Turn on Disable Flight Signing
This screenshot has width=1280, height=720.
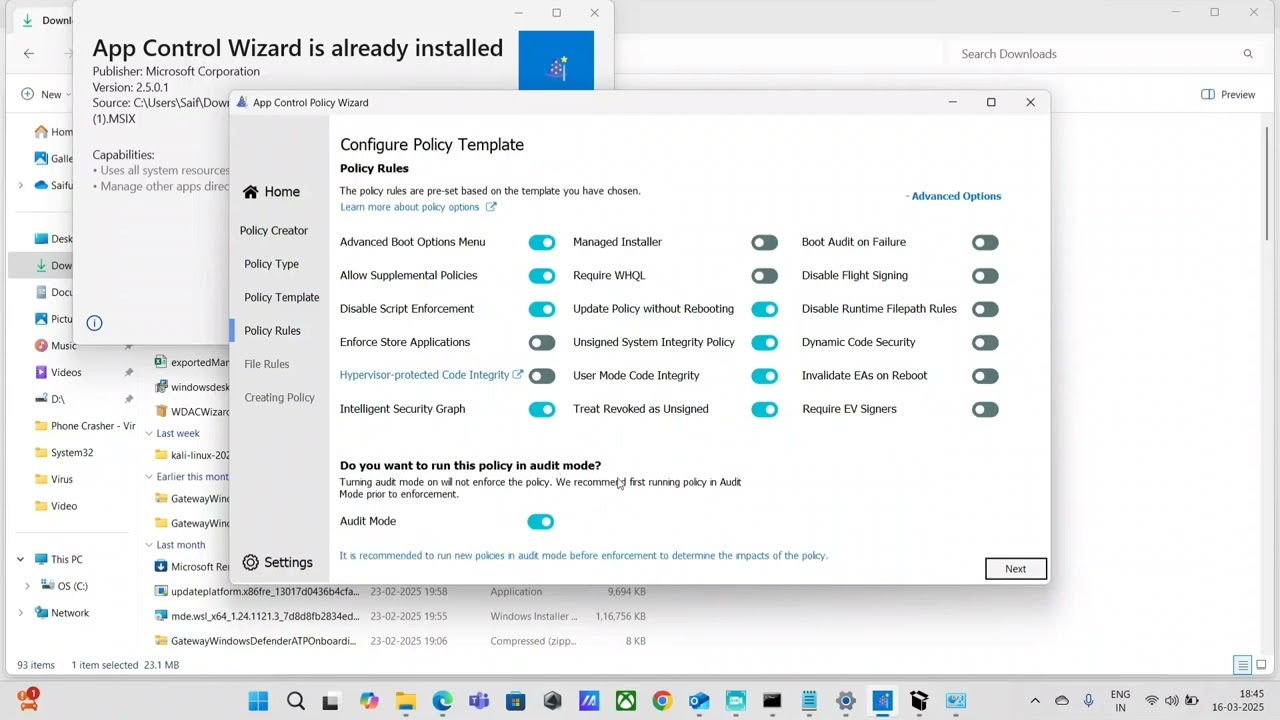tap(985, 276)
